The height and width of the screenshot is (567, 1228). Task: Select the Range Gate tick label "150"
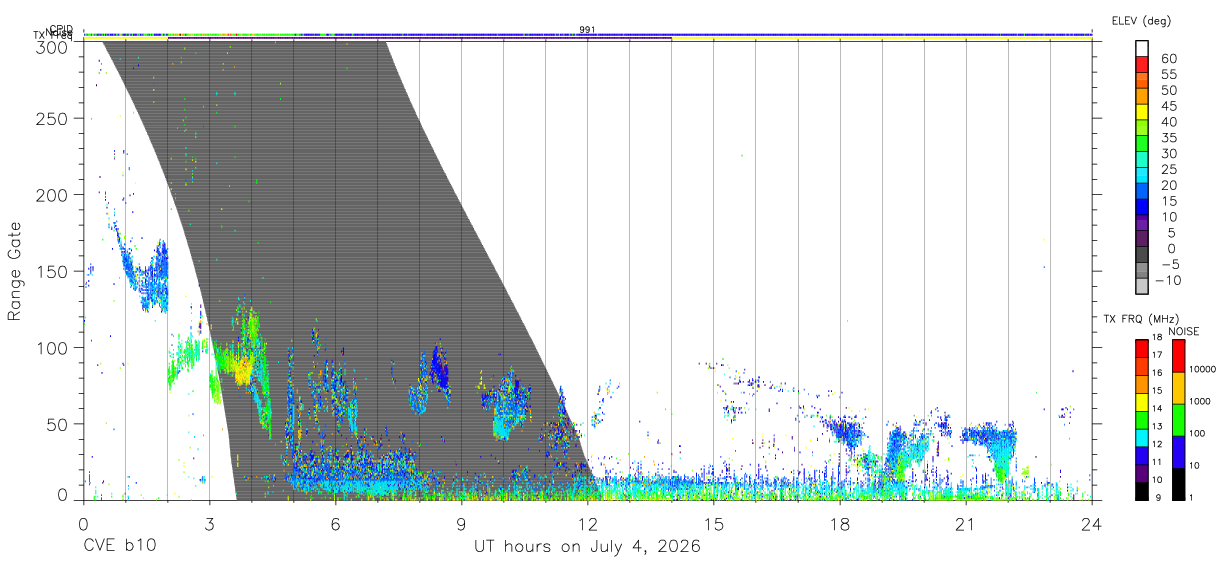(53, 271)
